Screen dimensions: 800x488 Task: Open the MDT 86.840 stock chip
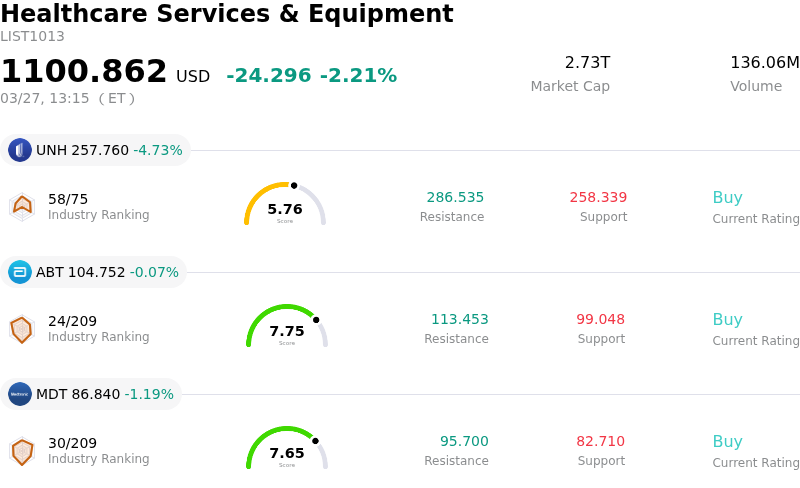[92, 394]
